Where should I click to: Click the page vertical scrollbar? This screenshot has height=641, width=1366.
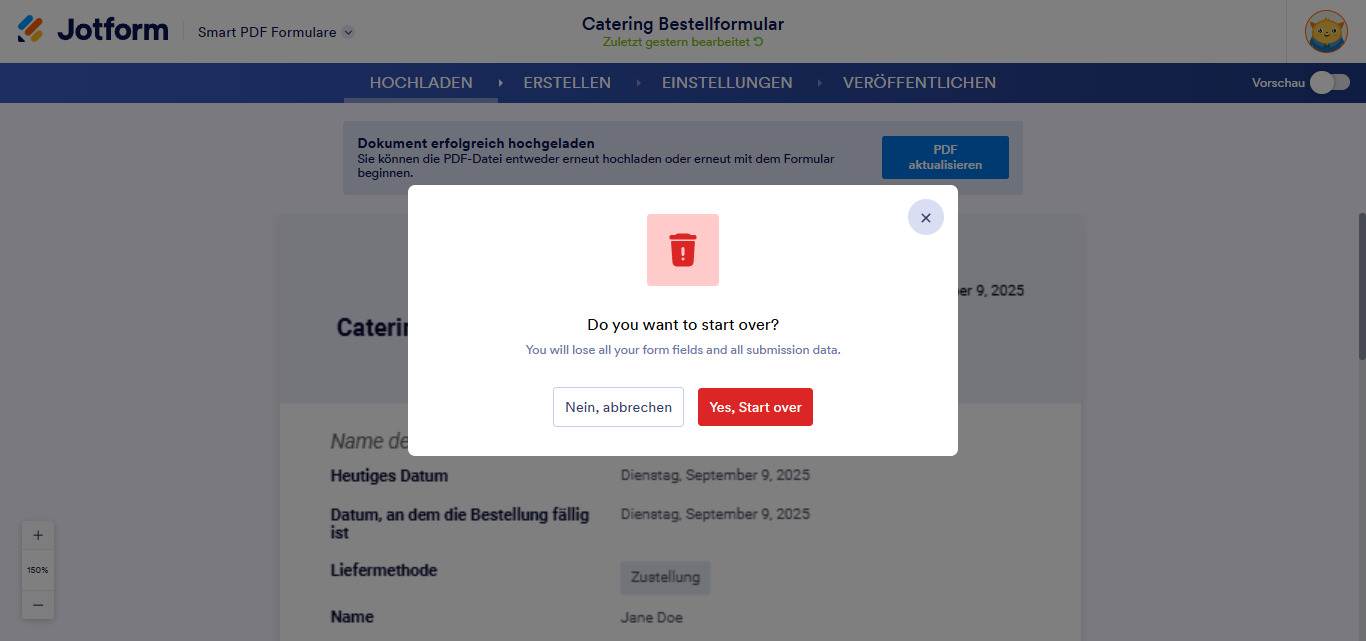pos(1361,286)
